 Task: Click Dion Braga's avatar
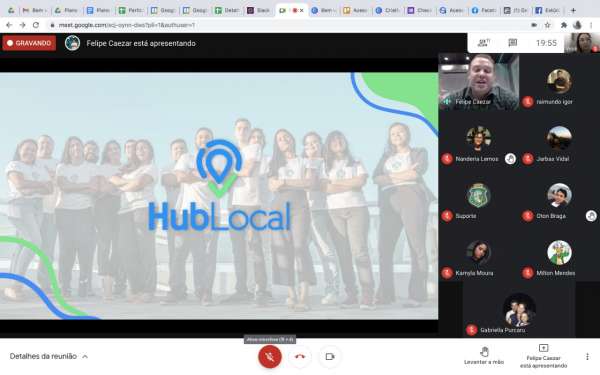559,195
